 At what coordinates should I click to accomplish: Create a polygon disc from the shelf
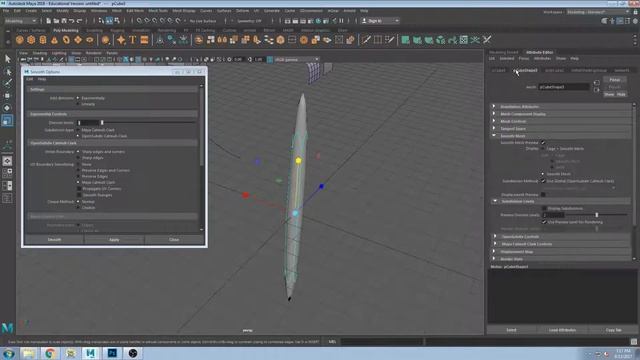click(x=89, y=40)
